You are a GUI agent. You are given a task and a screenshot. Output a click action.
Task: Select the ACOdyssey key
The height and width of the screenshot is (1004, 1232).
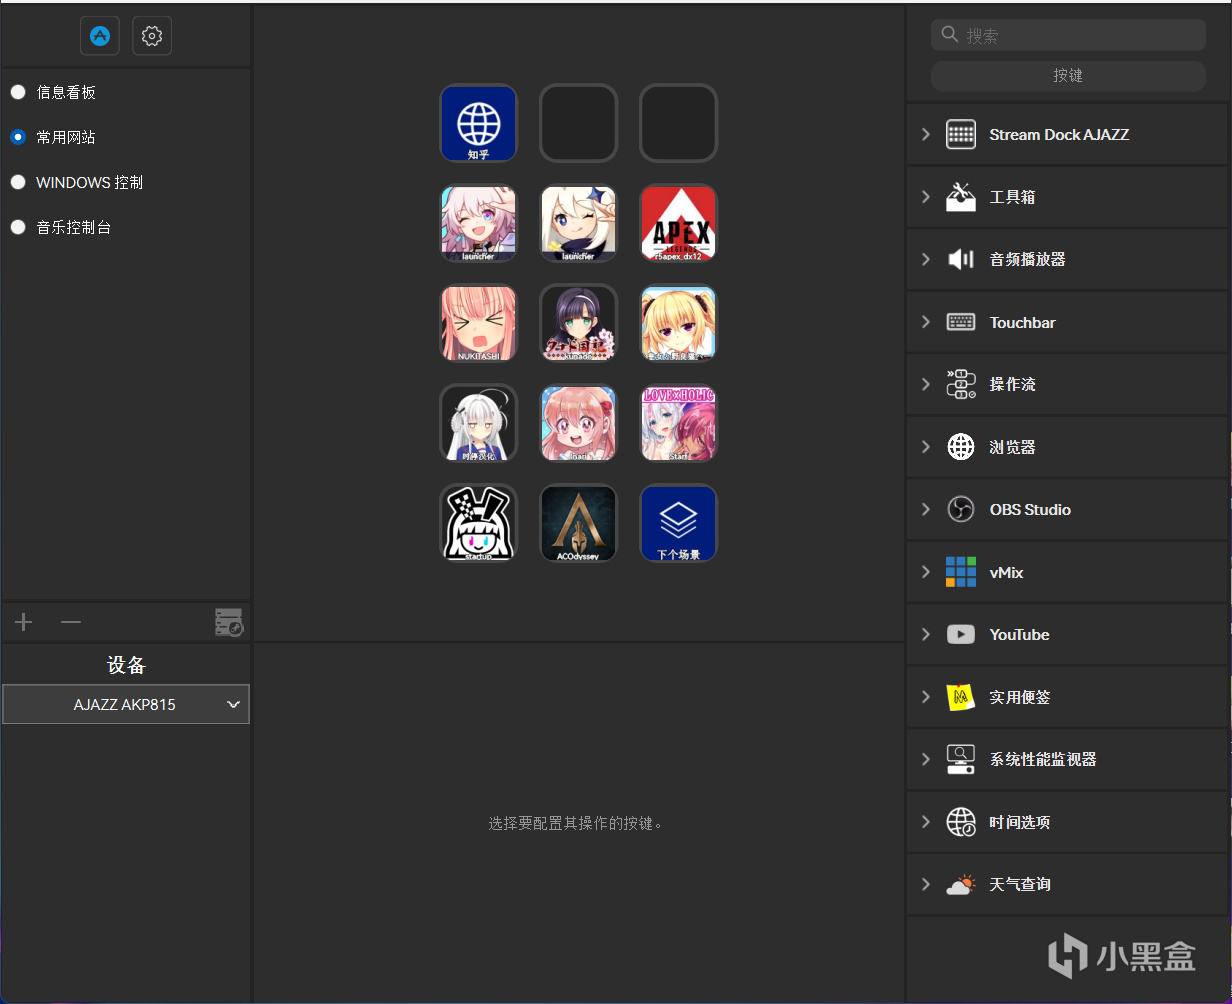(x=579, y=523)
